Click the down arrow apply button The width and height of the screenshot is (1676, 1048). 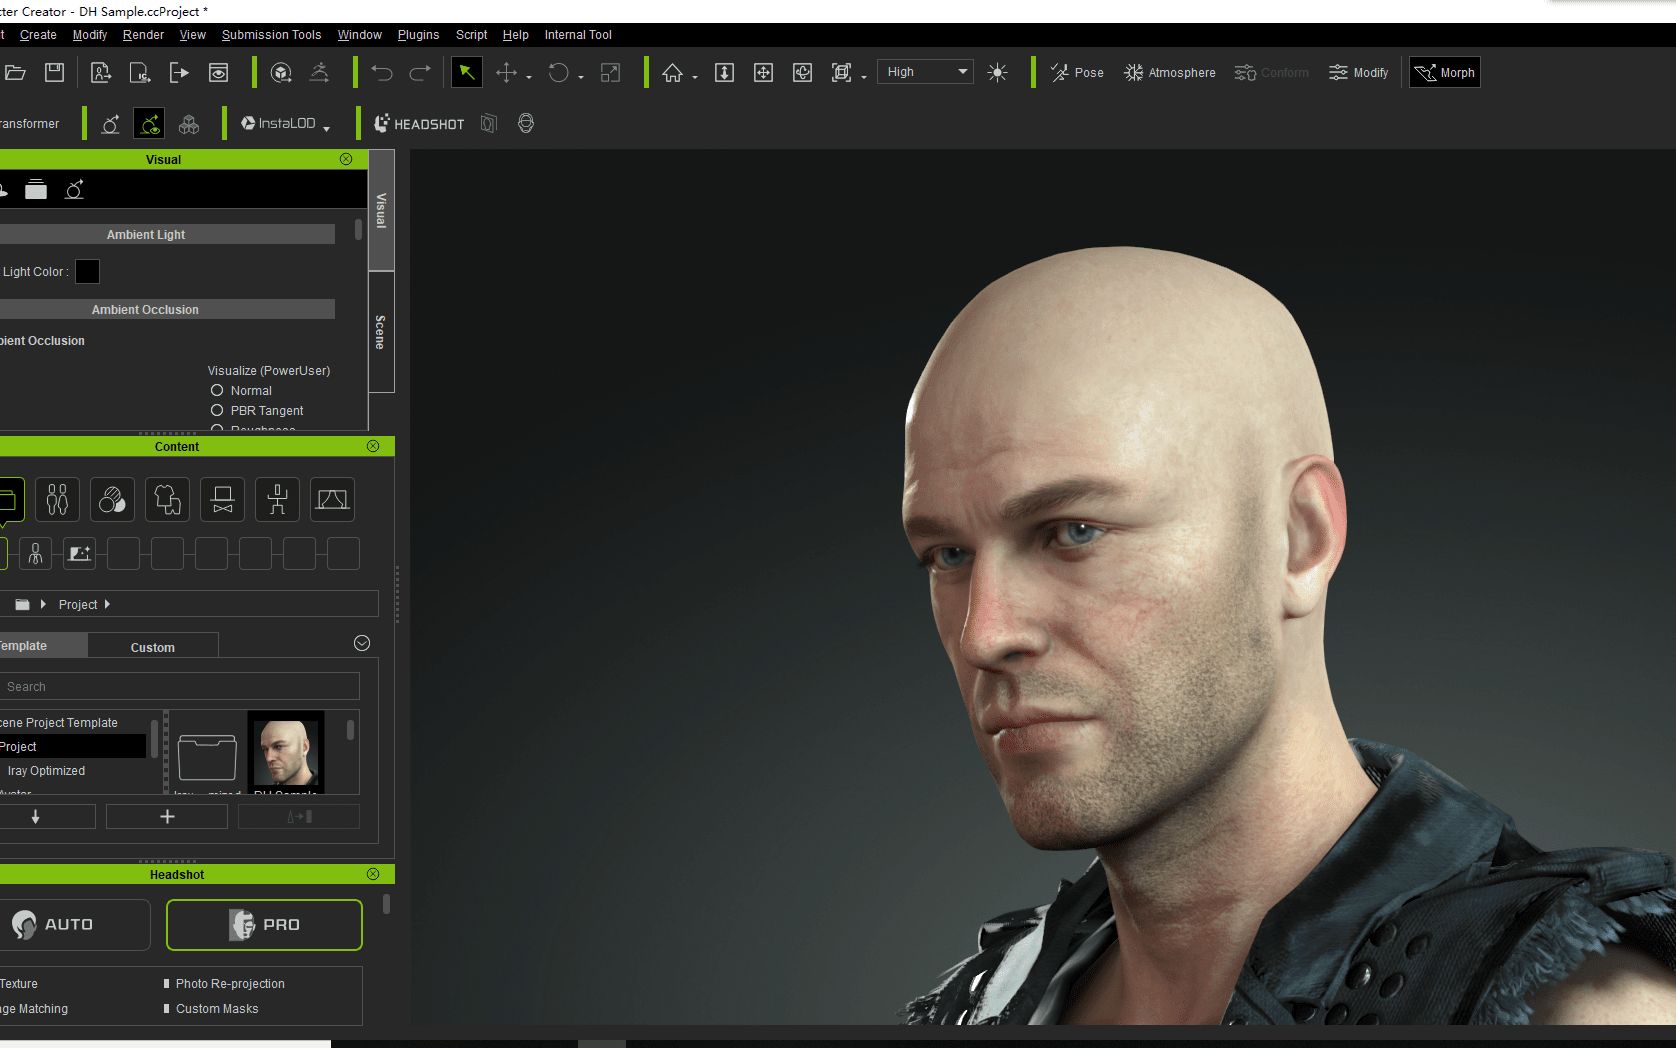pos(36,817)
